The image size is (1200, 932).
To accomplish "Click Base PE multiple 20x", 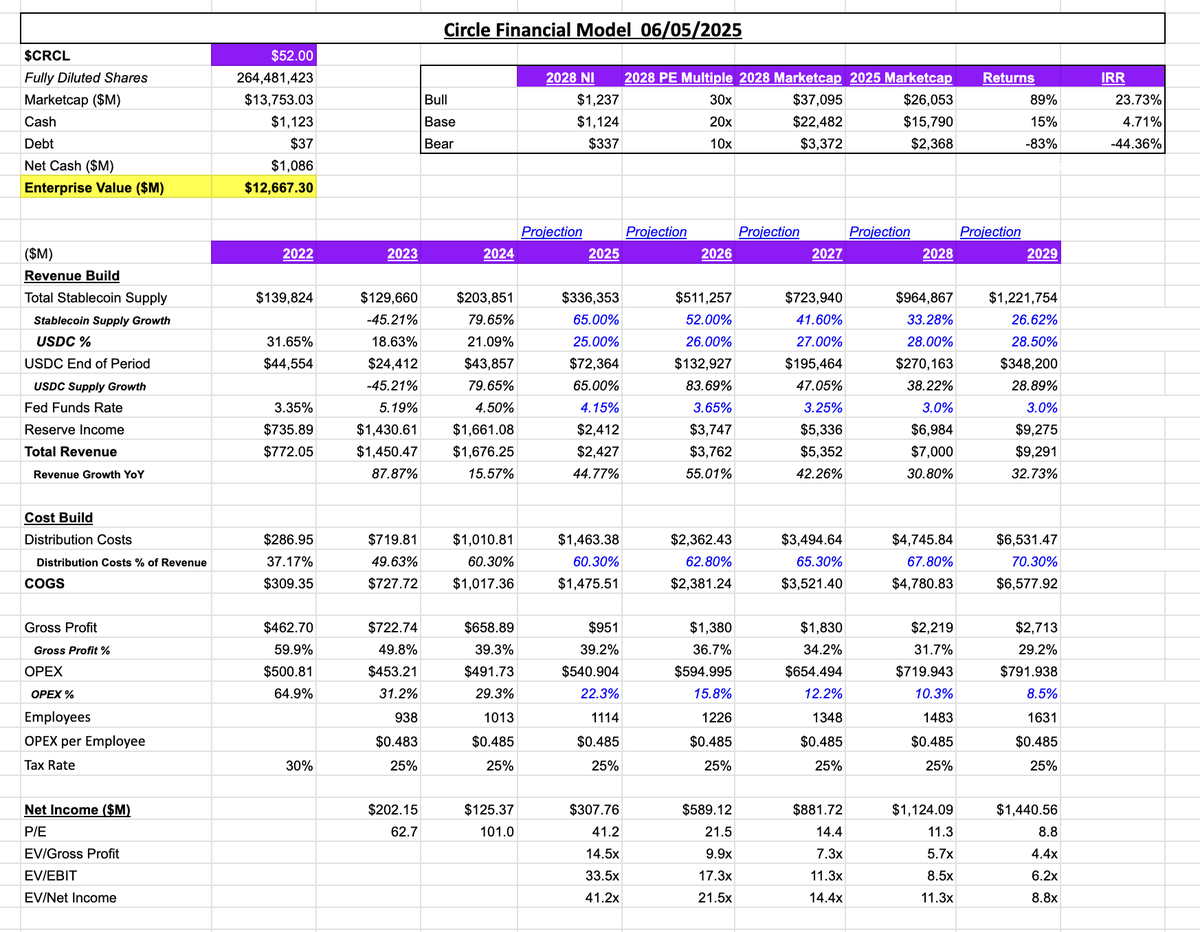I will tap(721, 122).
